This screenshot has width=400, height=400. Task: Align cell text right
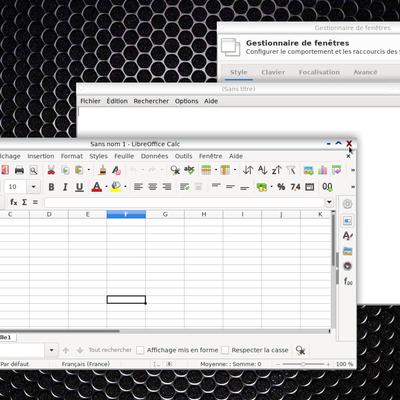point(167,187)
